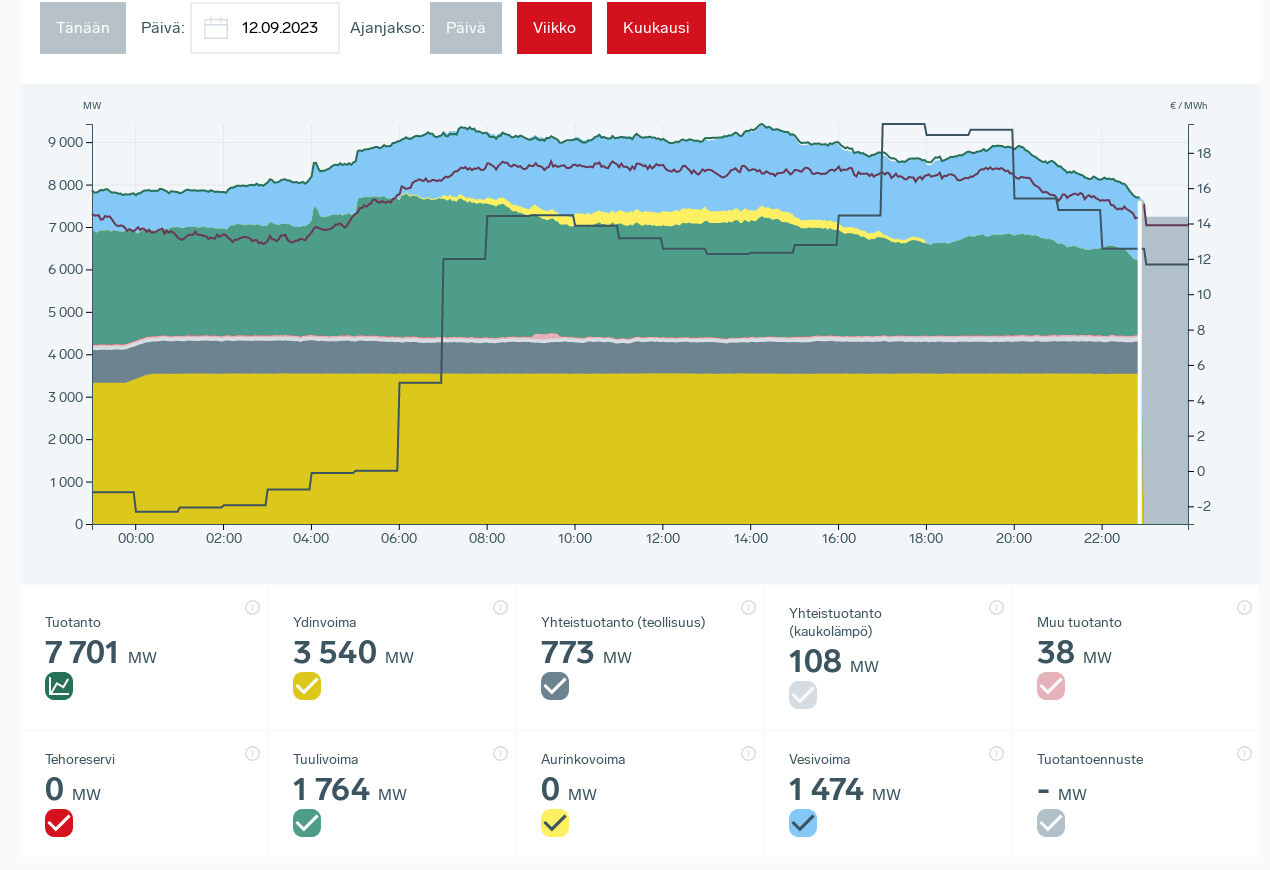Switch period to Kuukausi
This screenshot has width=1270, height=870.
point(656,28)
